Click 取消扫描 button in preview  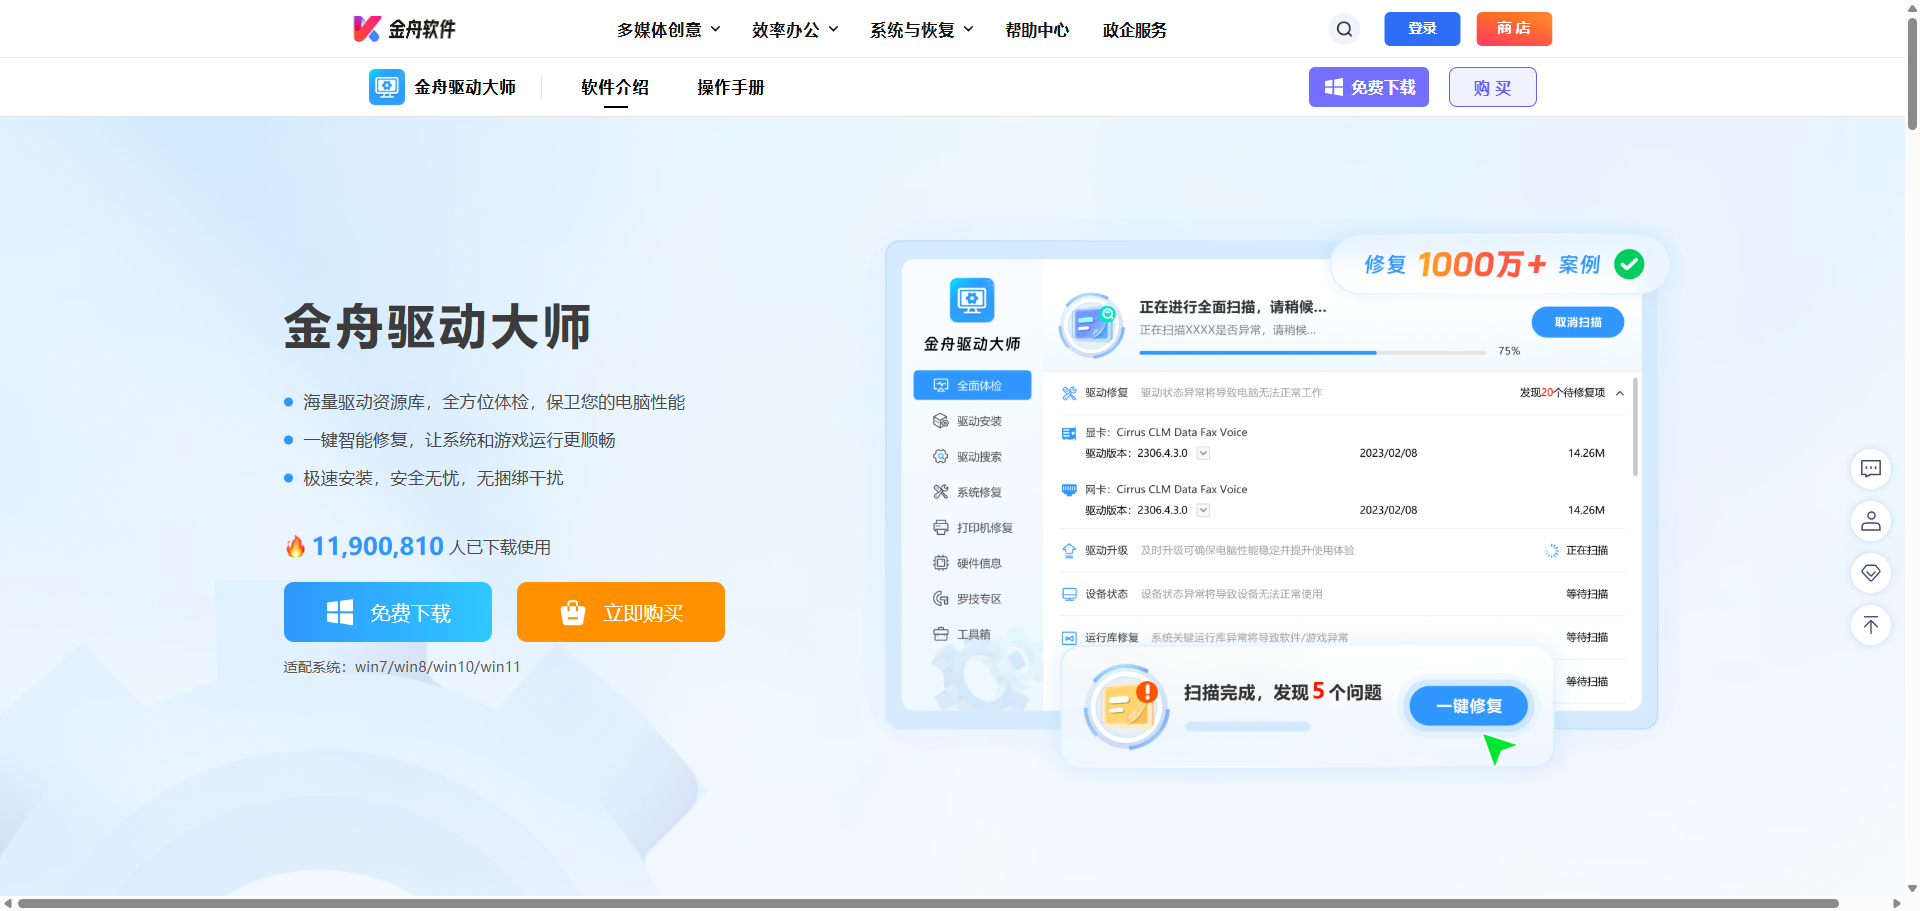point(1578,322)
